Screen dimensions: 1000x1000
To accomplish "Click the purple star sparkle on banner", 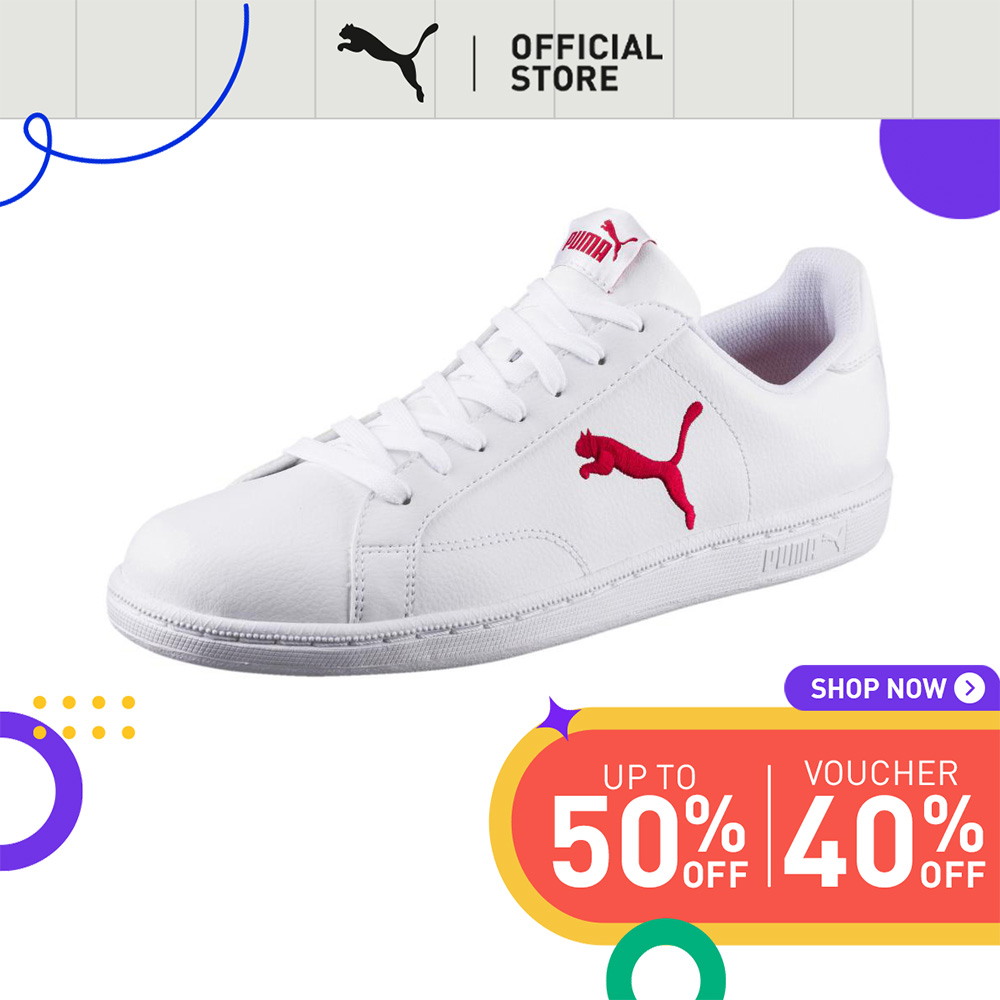I will click(x=557, y=719).
